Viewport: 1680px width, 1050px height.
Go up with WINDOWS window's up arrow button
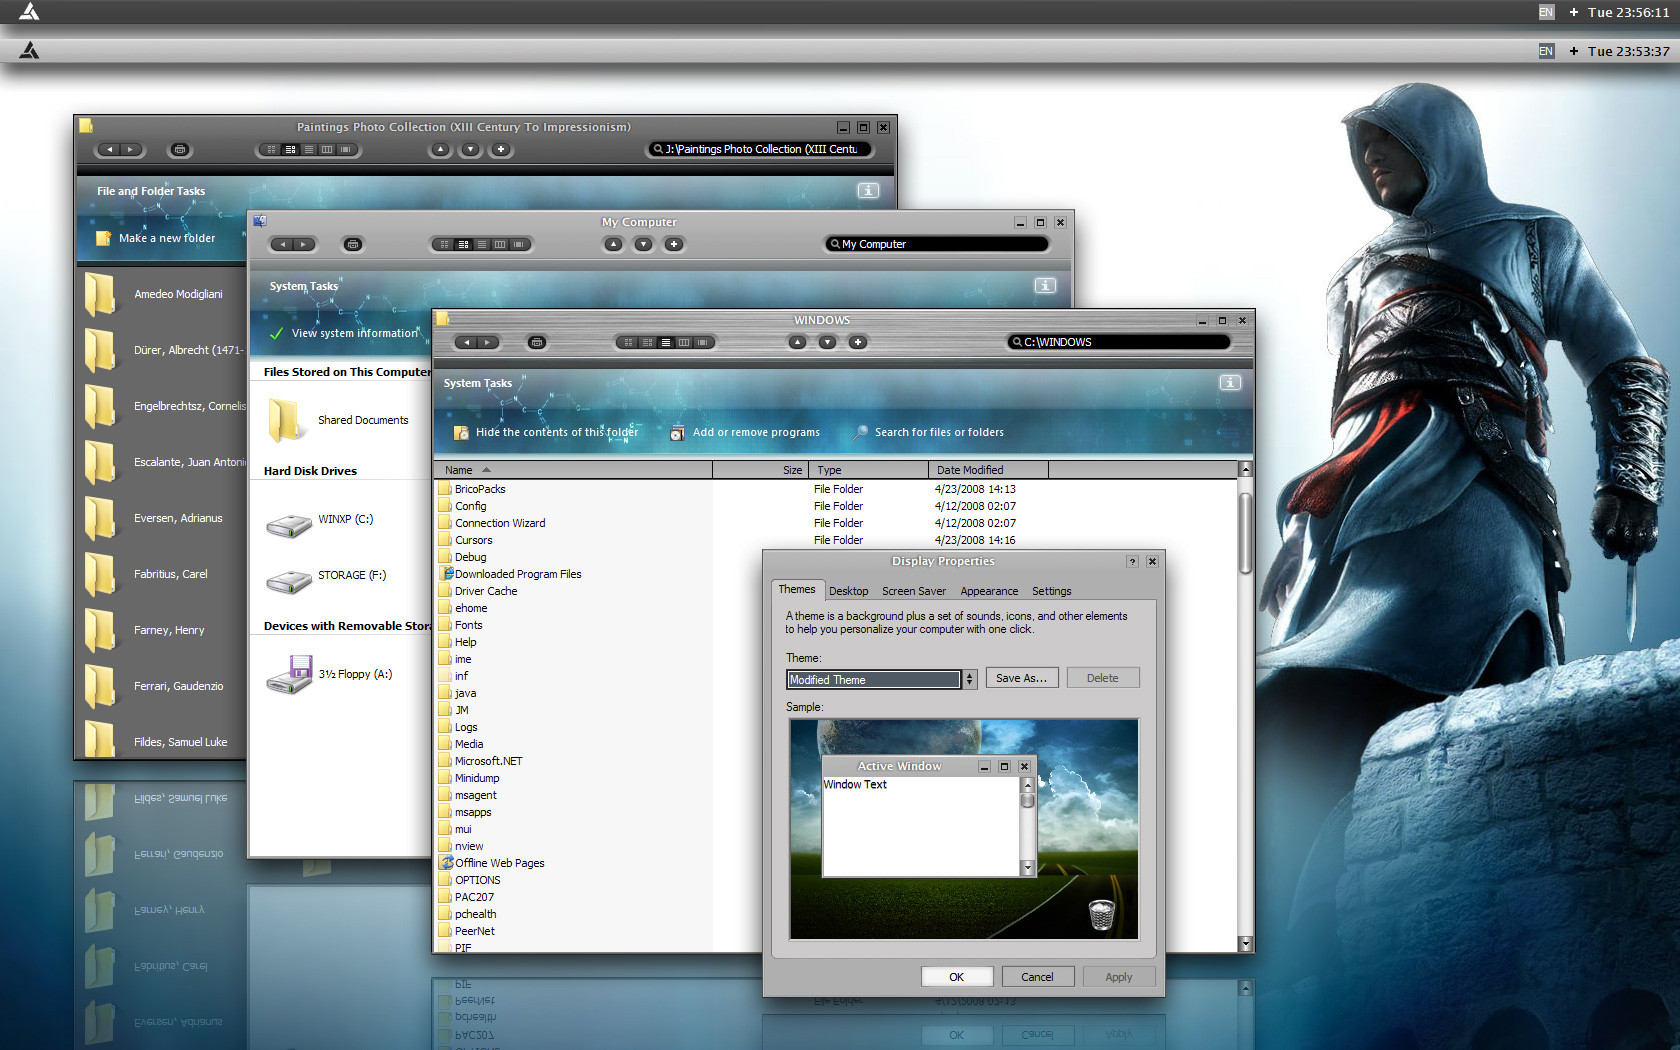pyautogui.click(x=797, y=342)
